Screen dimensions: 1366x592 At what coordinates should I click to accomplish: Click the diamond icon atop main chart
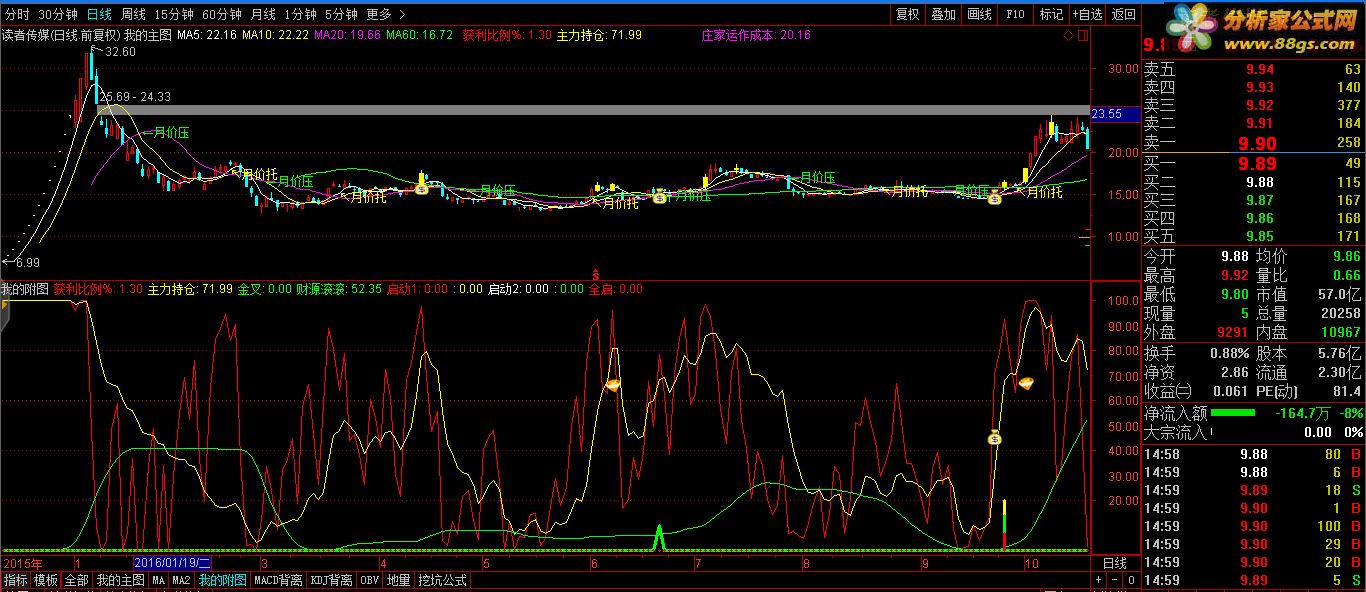click(1068, 35)
